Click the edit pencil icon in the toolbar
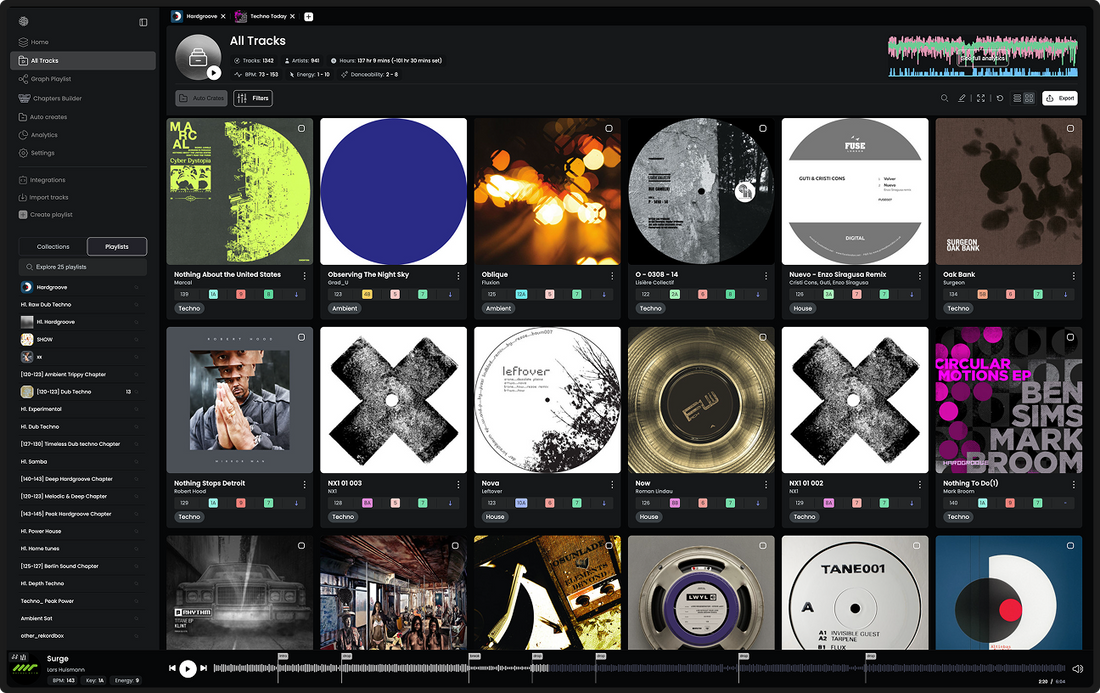Viewport: 1100px width, 693px height. [x=962, y=98]
